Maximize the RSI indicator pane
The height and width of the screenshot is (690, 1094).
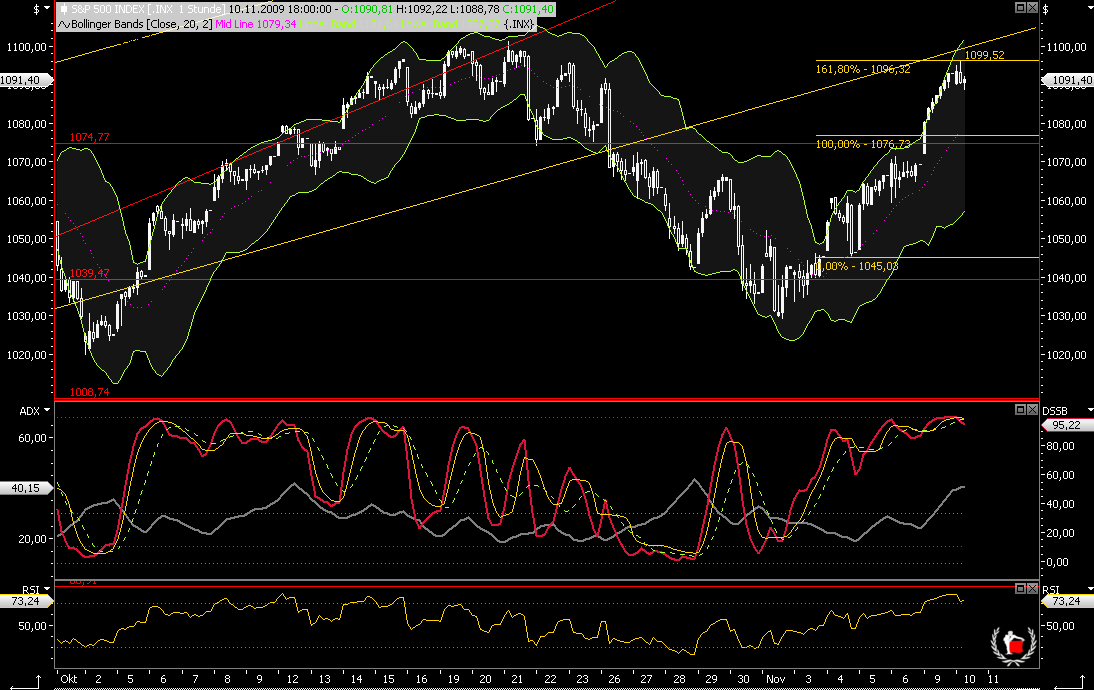1020,589
